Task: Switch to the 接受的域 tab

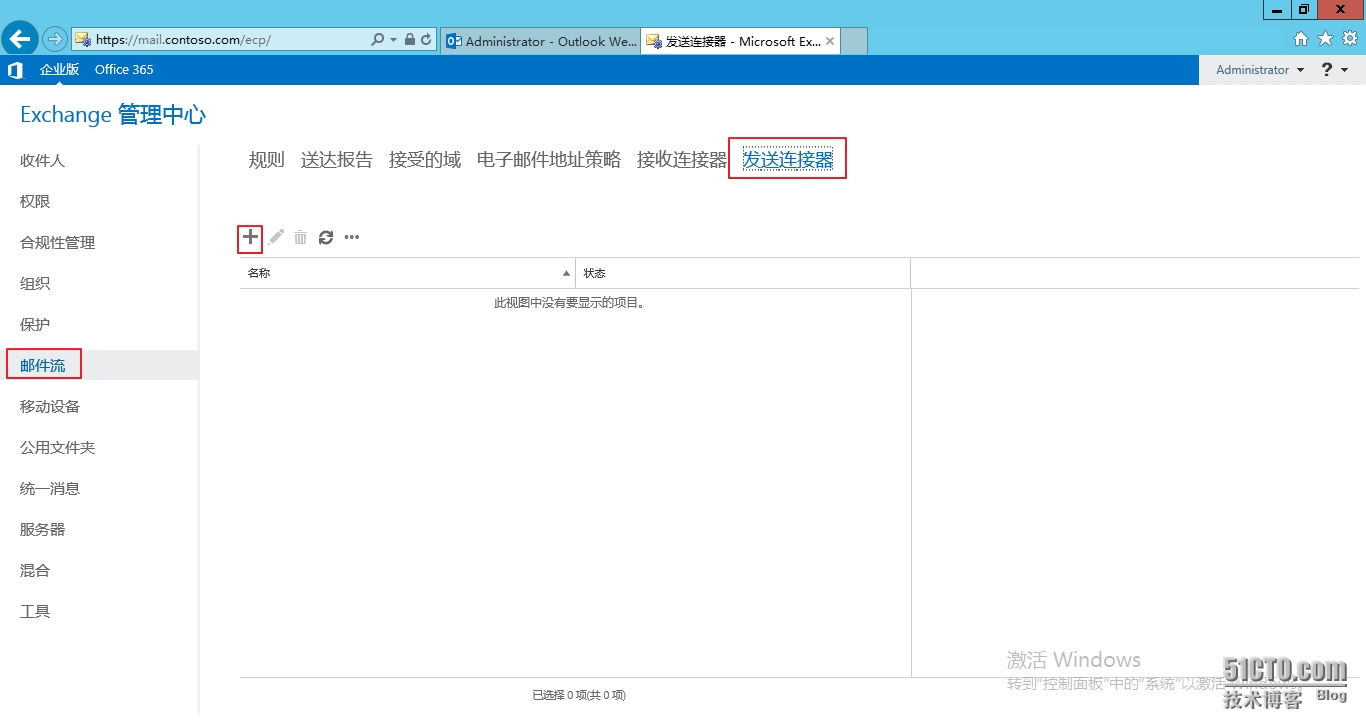Action: pos(425,160)
